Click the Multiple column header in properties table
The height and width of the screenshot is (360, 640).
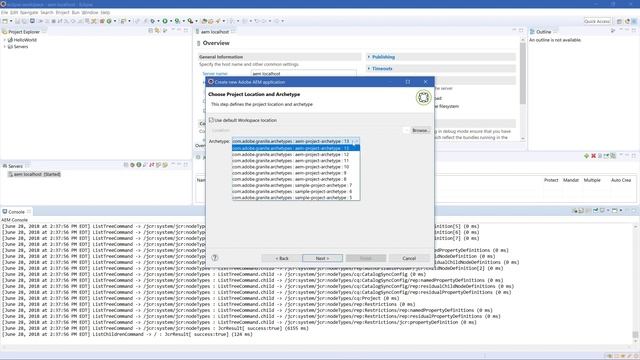coord(592,180)
